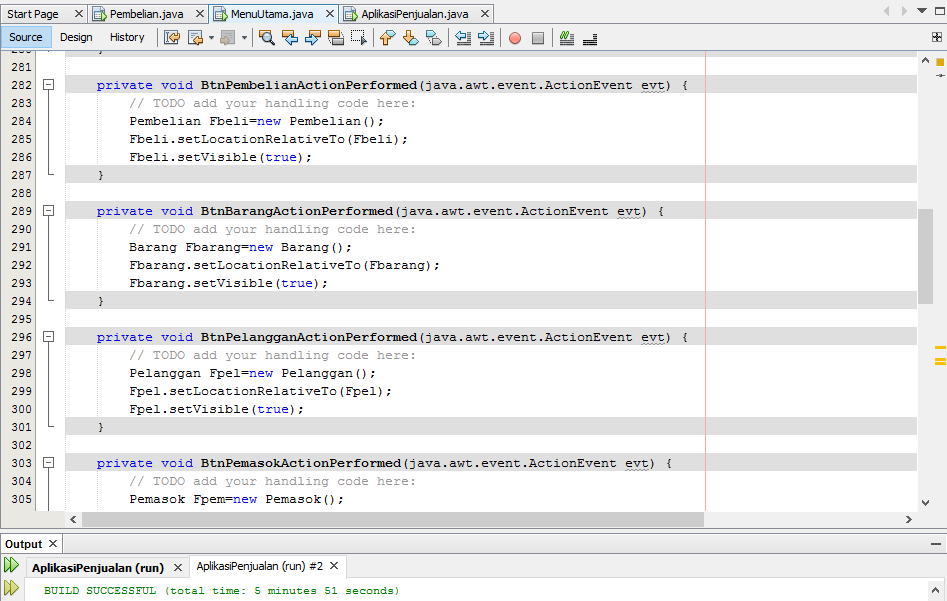
Task: Open the Design view of MenuUtama.java
Action: [77, 36]
